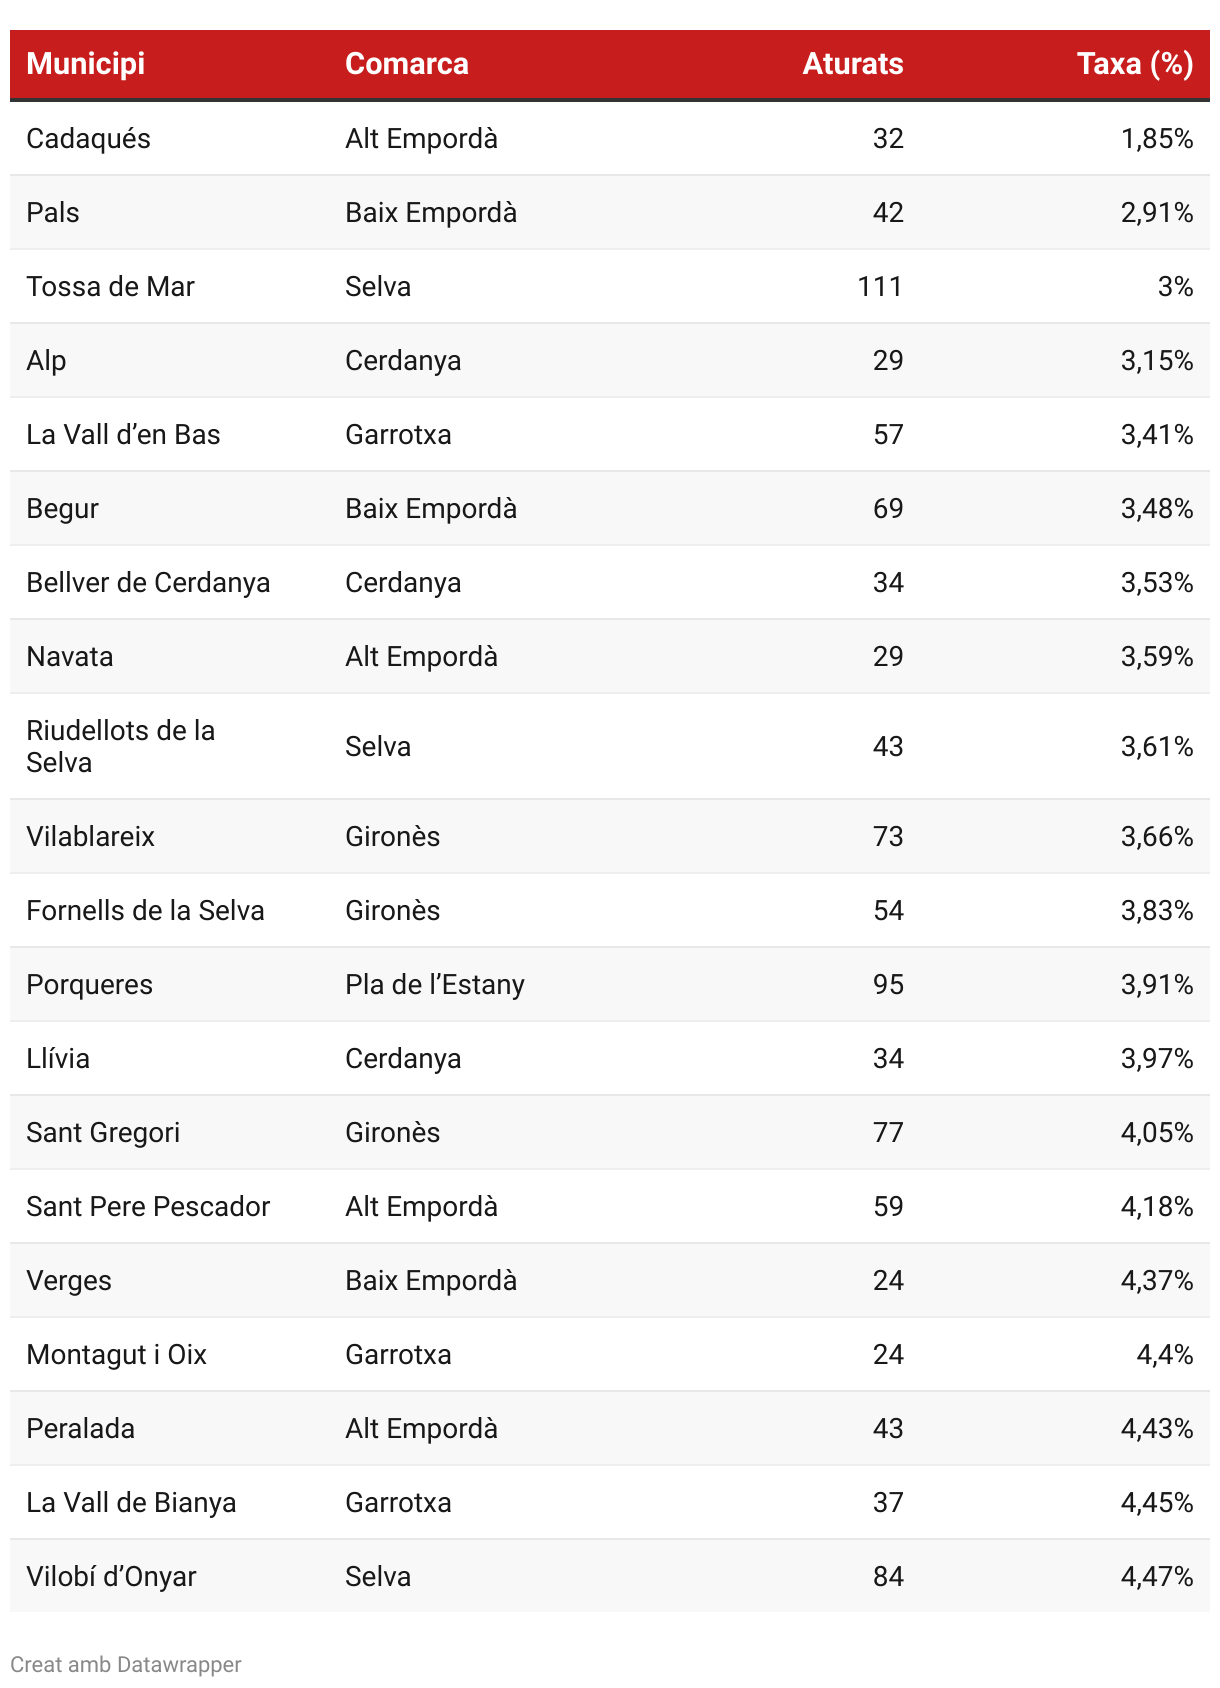Open the Creat amb Datawrapper link
Viewport: 1220px width, 1688px height.
[126, 1664]
